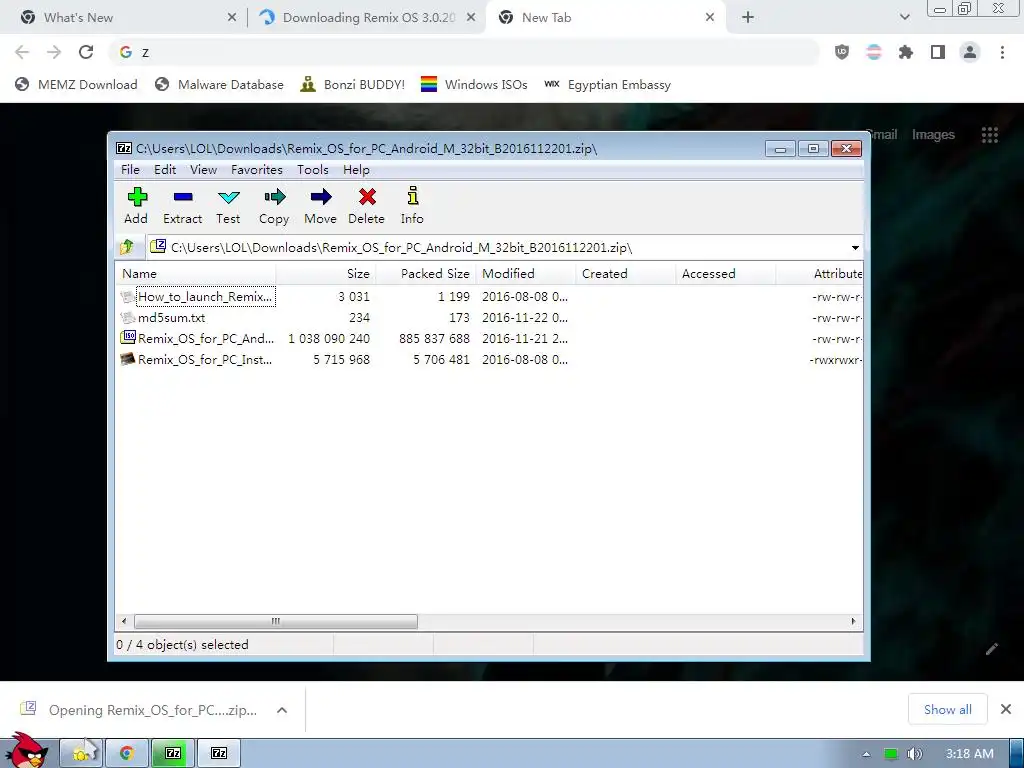Viewport: 1024px width, 768px height.
Task: Open the Egyptian Embassy bookmark
Action: pyautogui.click(x=607, y=85)
